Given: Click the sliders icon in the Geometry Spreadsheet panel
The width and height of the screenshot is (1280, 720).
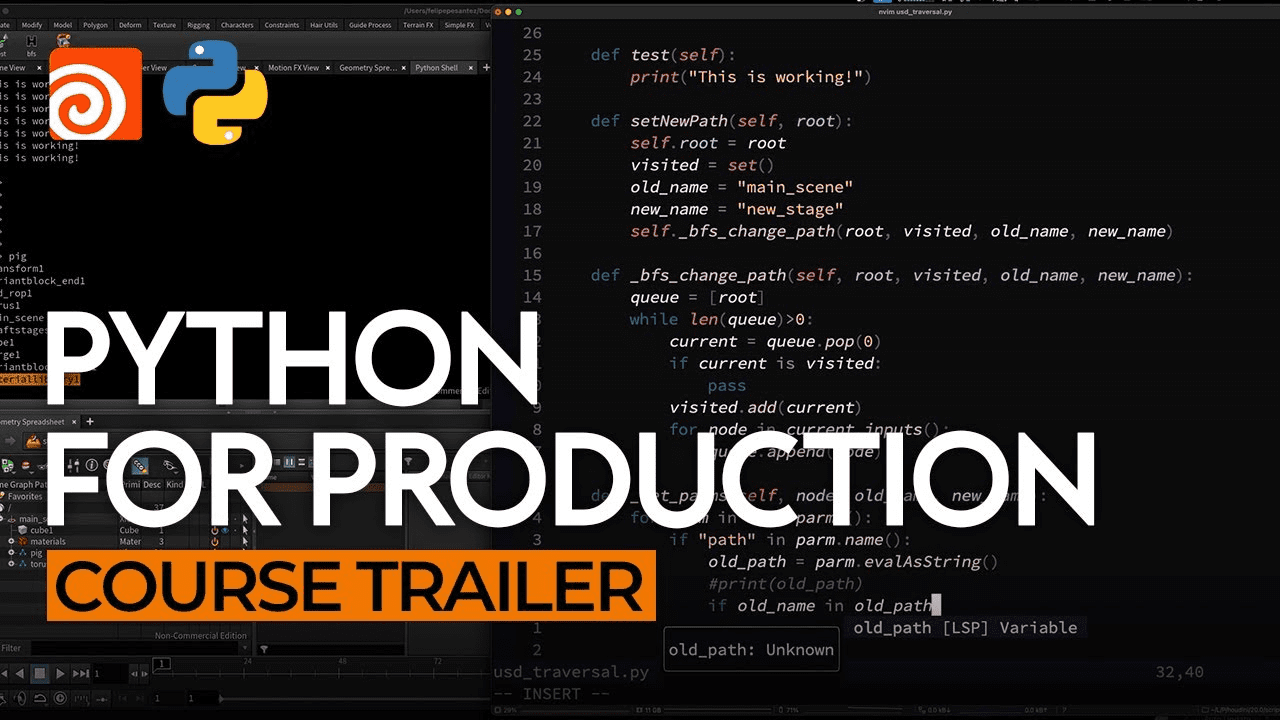Looking at the screenshot, I should click(73, 464).
